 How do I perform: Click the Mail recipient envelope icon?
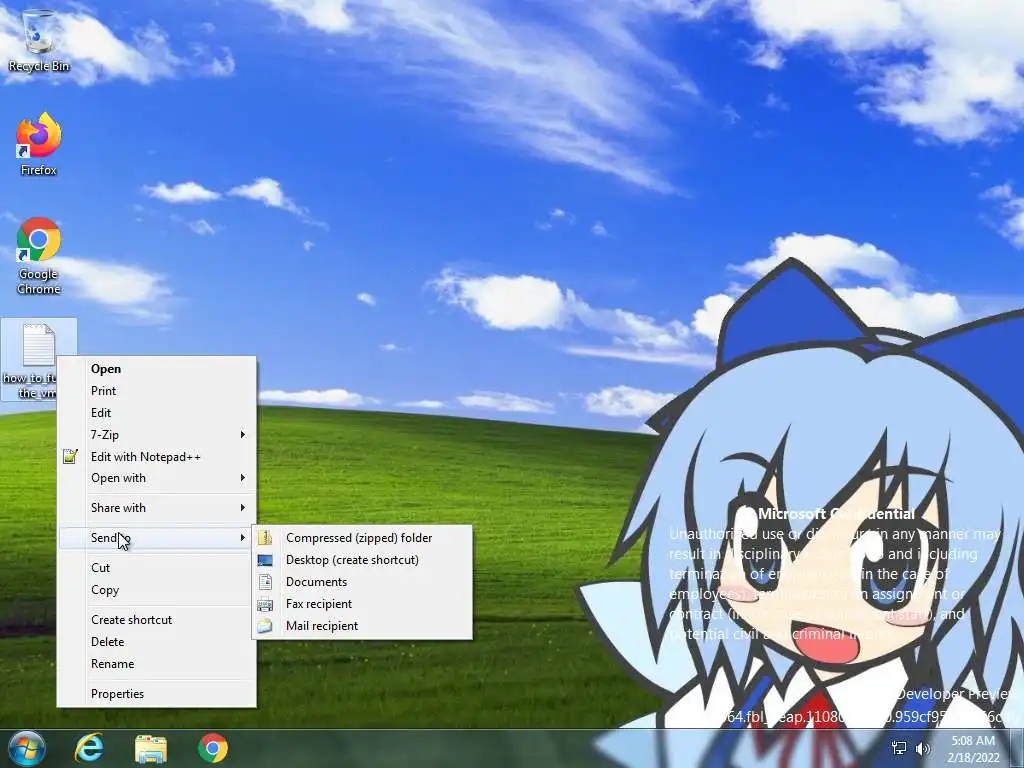click(265, 626)
